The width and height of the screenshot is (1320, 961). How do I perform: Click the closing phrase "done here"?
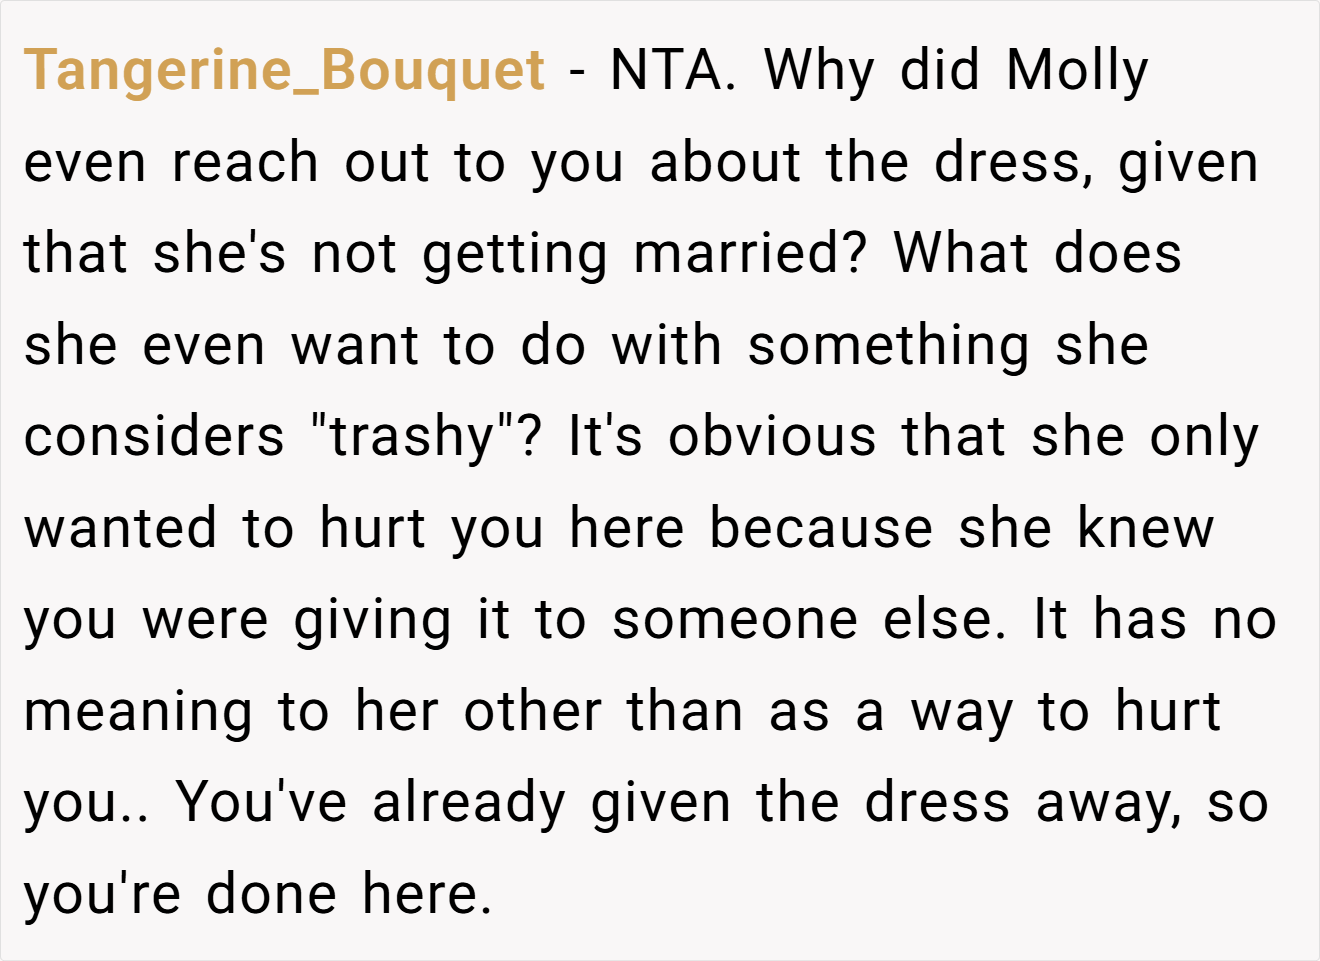tap(348, 895)
